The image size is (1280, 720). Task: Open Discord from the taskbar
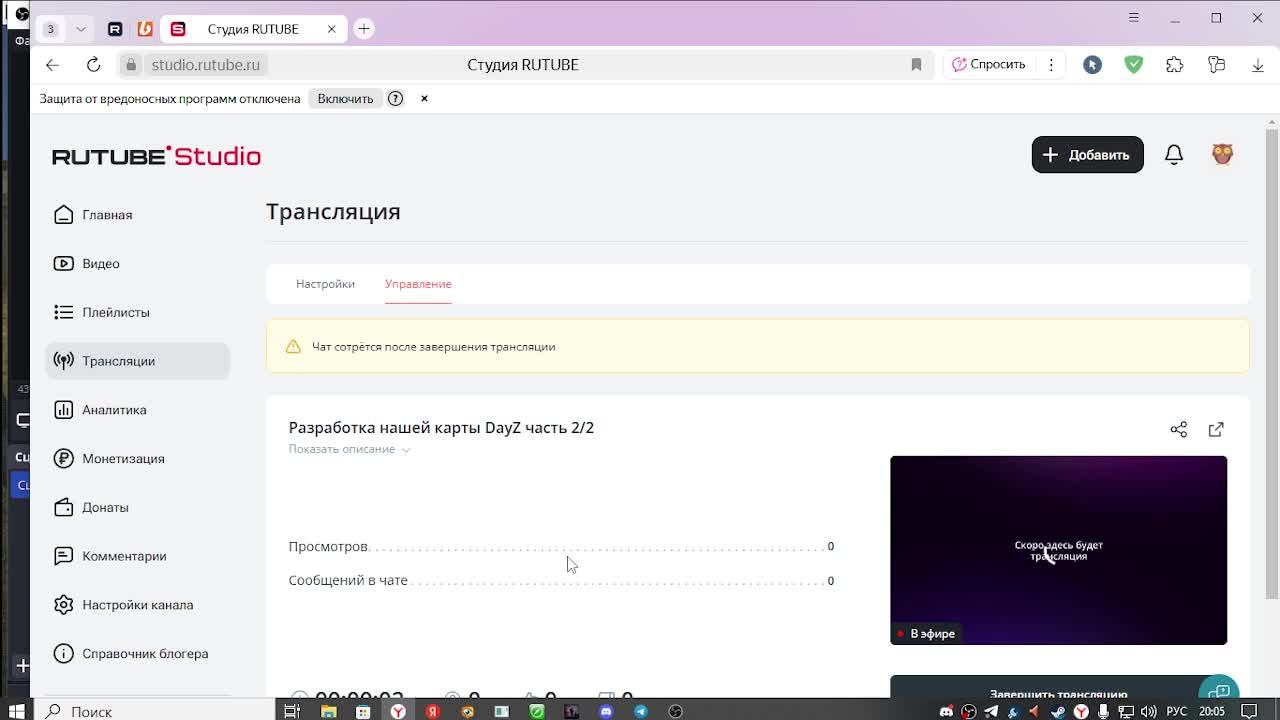coord(606,711)
